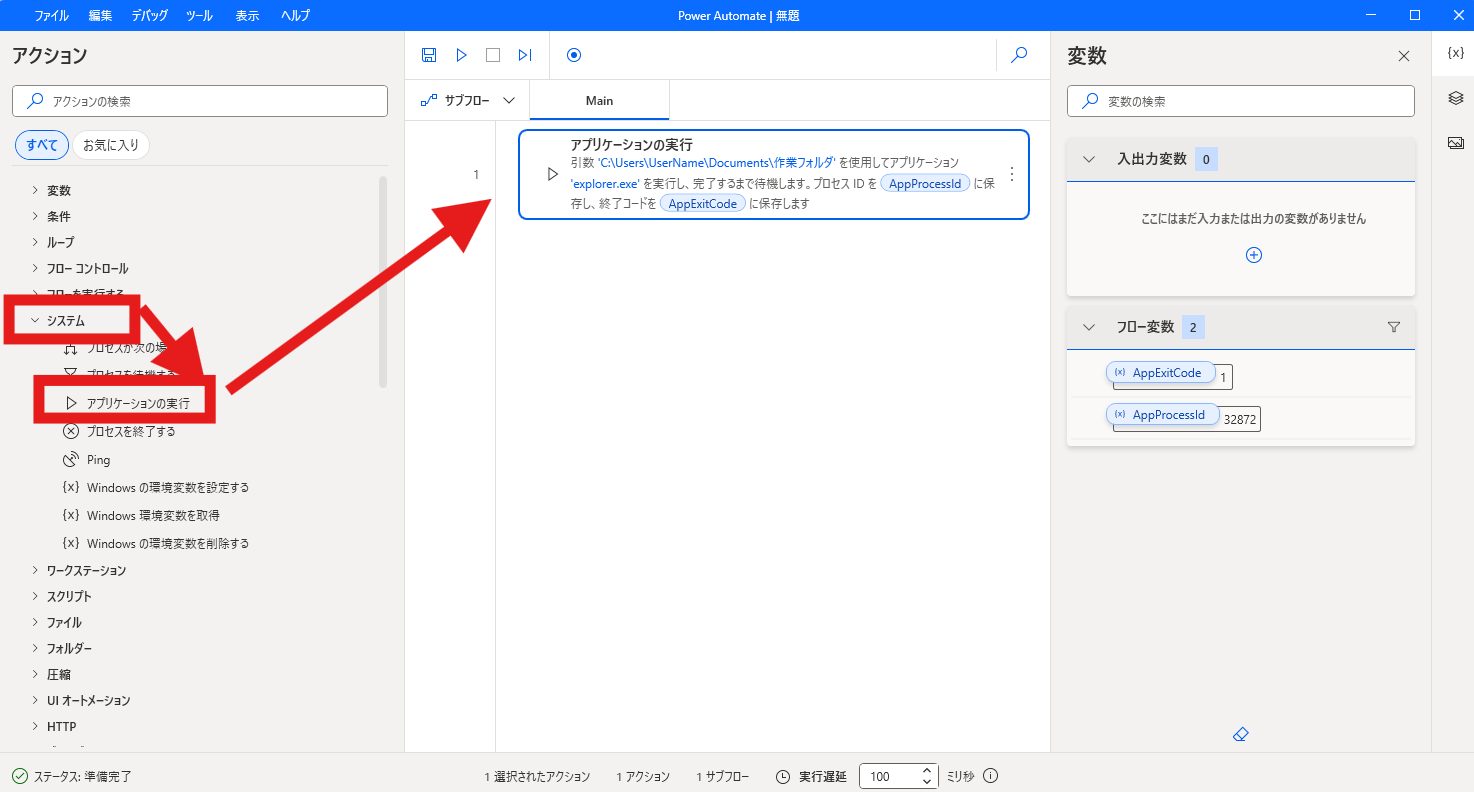Click the AppExitCode token in the action card
Image resolution: width=1474 pixels, height=792 pixels.
click(x=703, y=204)
